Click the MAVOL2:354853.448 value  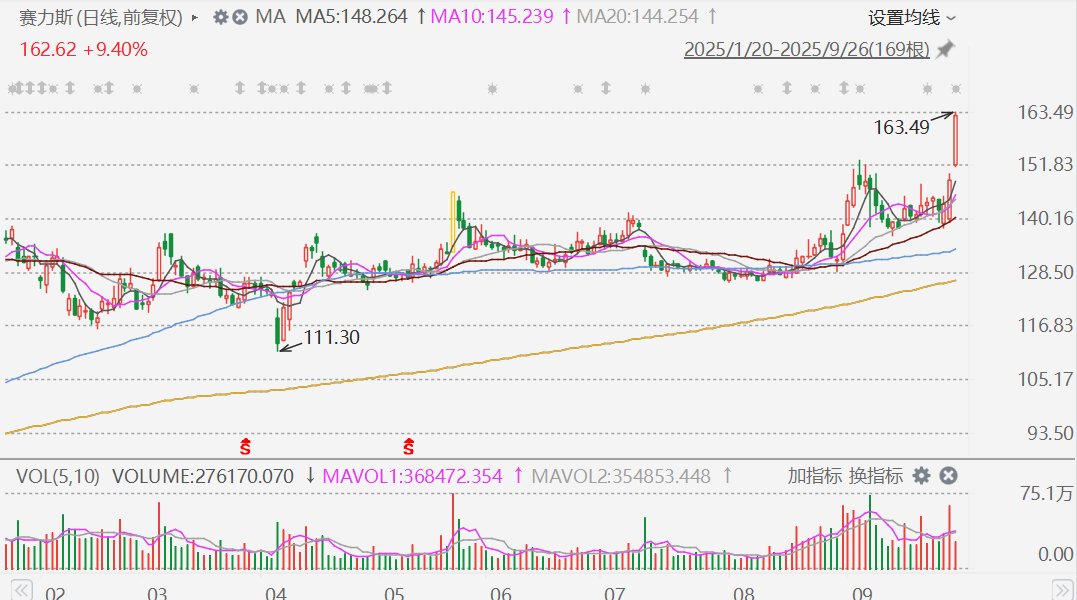pyautogui.click(x=621, y=476)
